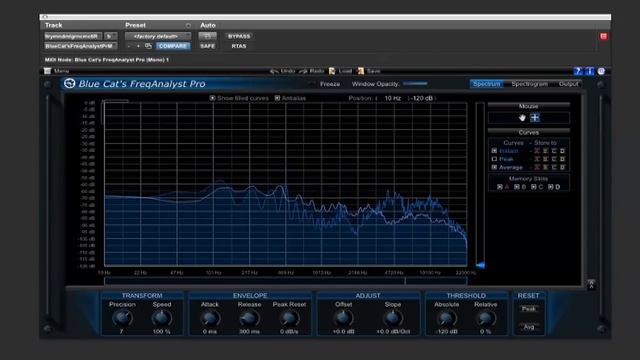Click the SAFE automation button
This screenshot has width=640, height=360.
pyautogui.click(x=207, y=46)
